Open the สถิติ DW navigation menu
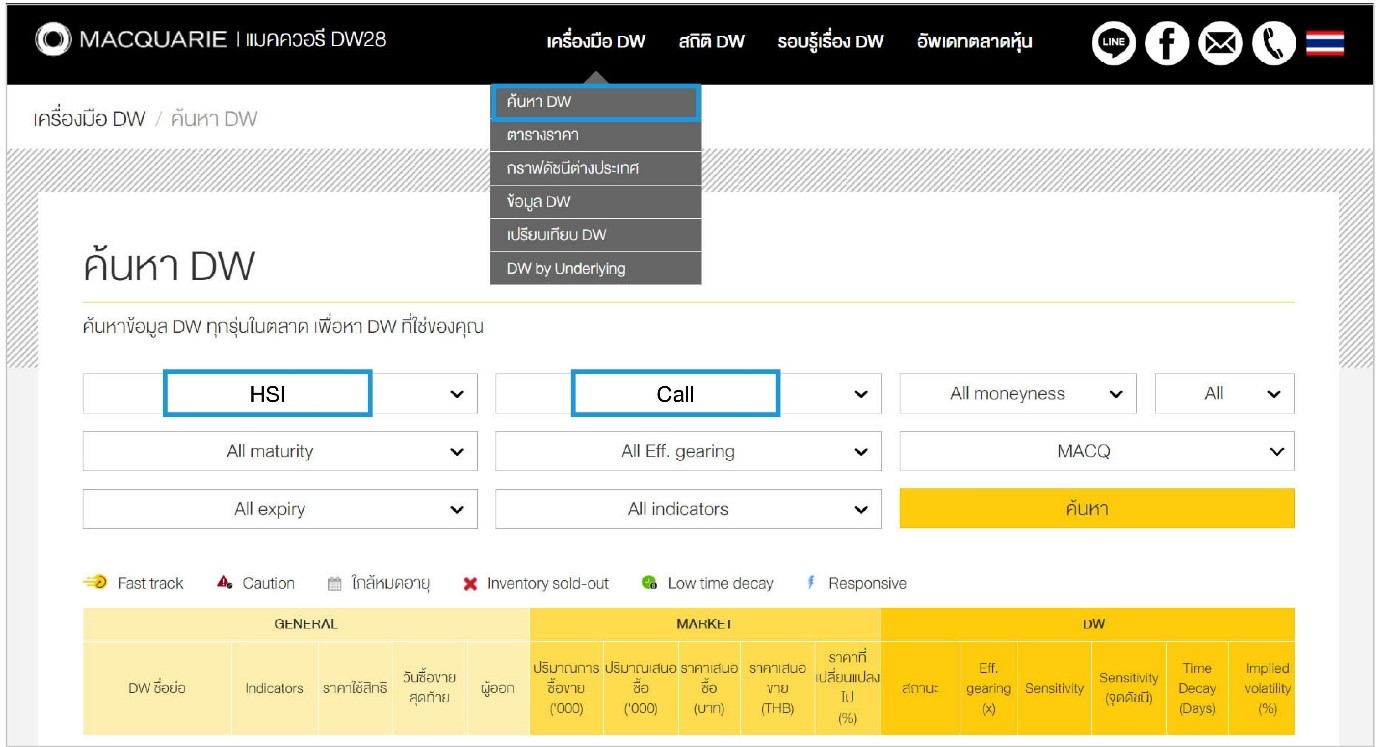Image resolution: width=1380 pixels, height=747 pixels. coord(711,42)
